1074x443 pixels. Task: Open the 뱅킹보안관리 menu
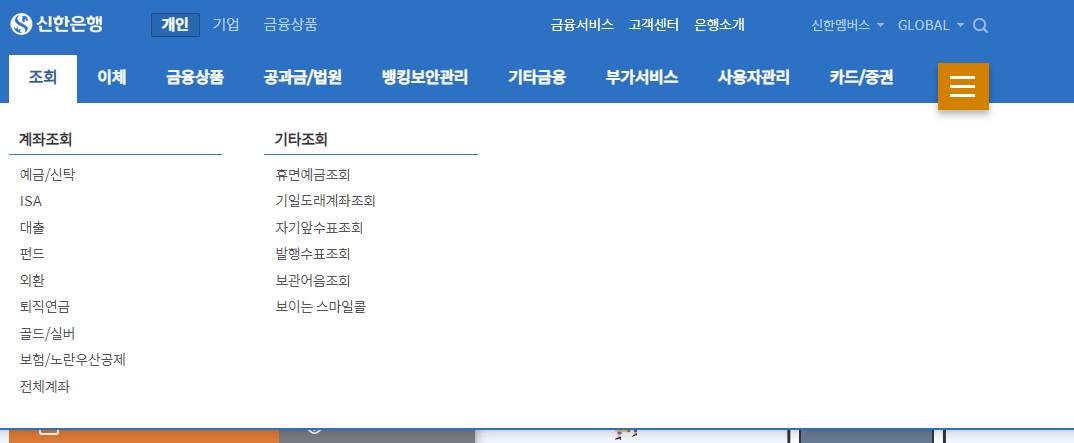tap(425, 78)
